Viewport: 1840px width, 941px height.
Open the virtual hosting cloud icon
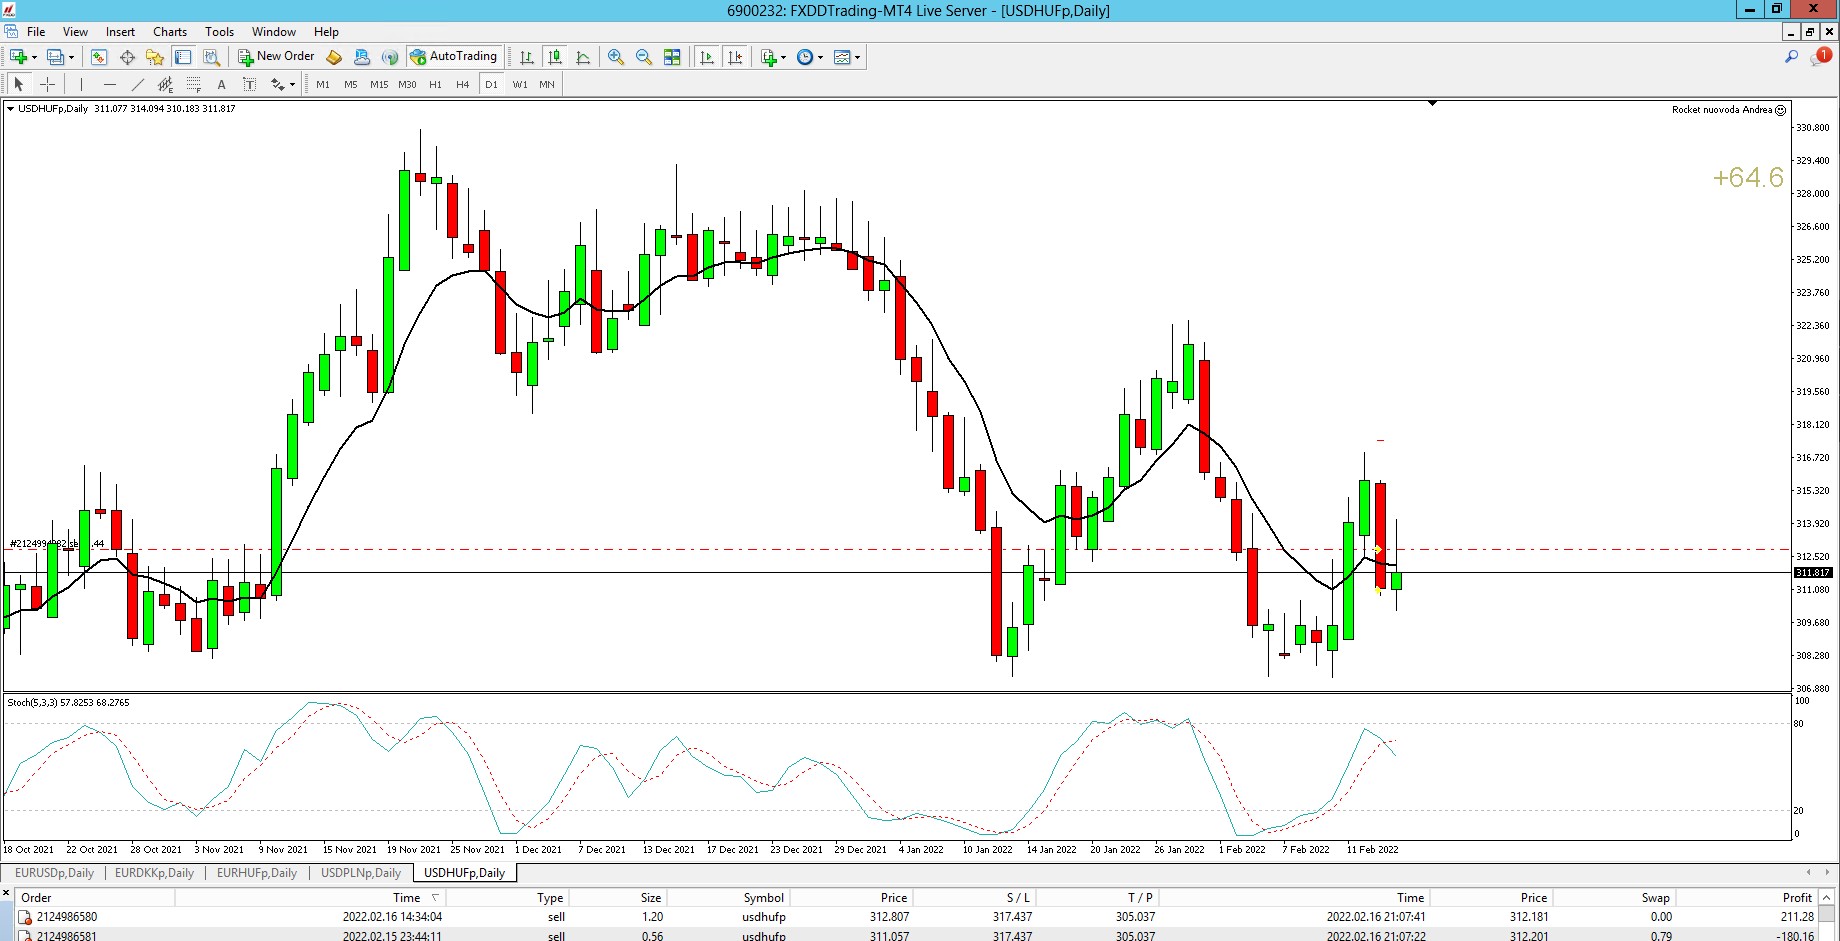click(362, 57)
